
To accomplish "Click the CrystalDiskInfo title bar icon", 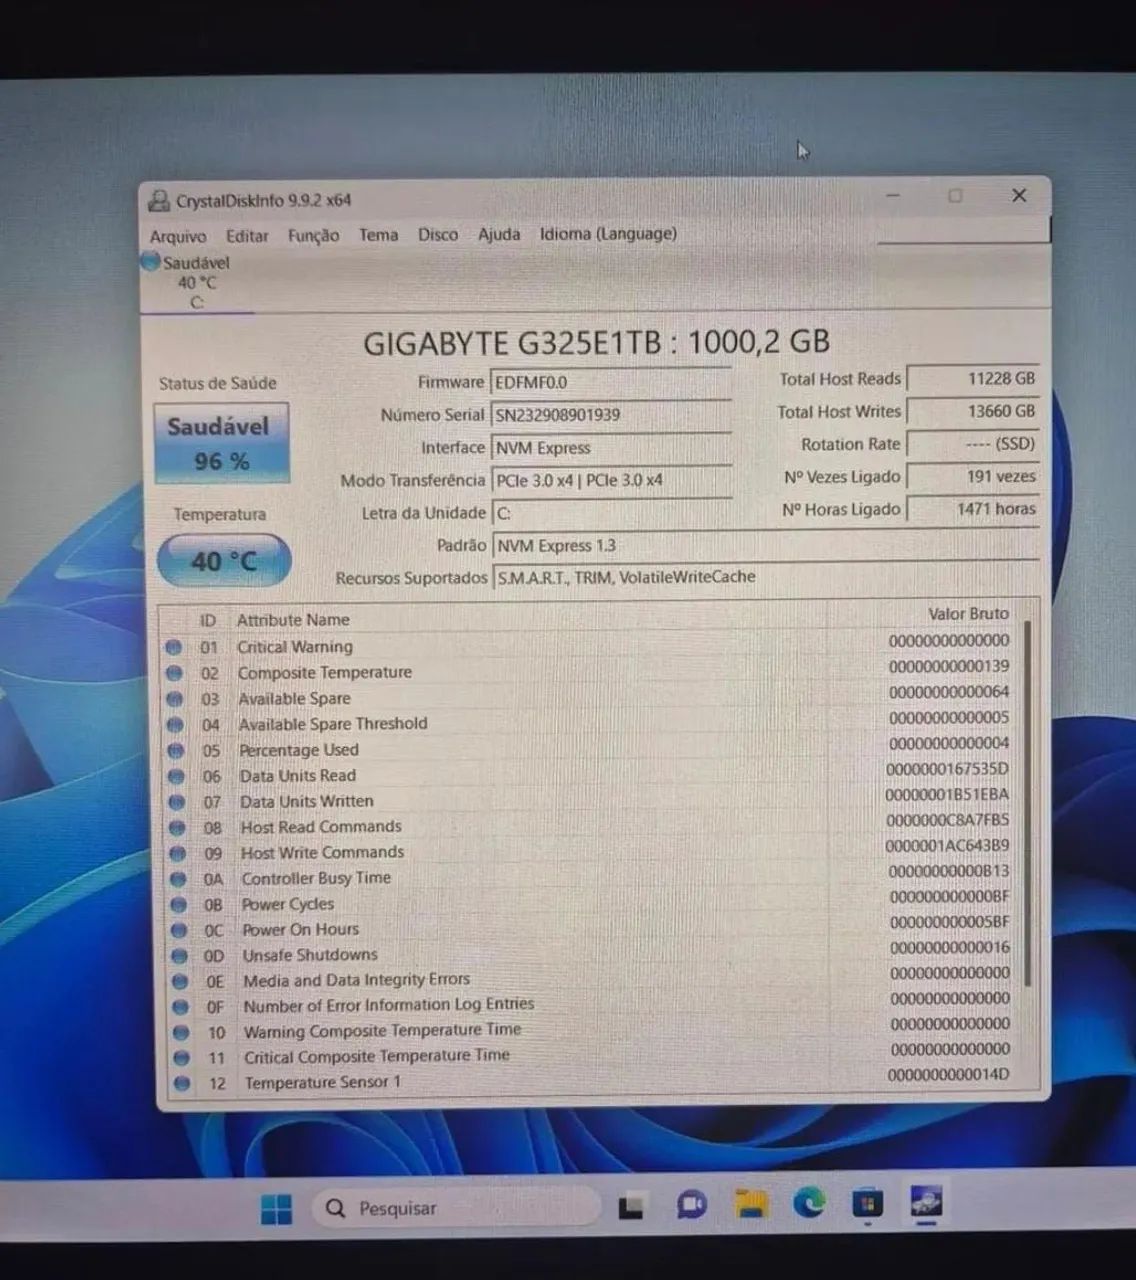I will 159,200.
